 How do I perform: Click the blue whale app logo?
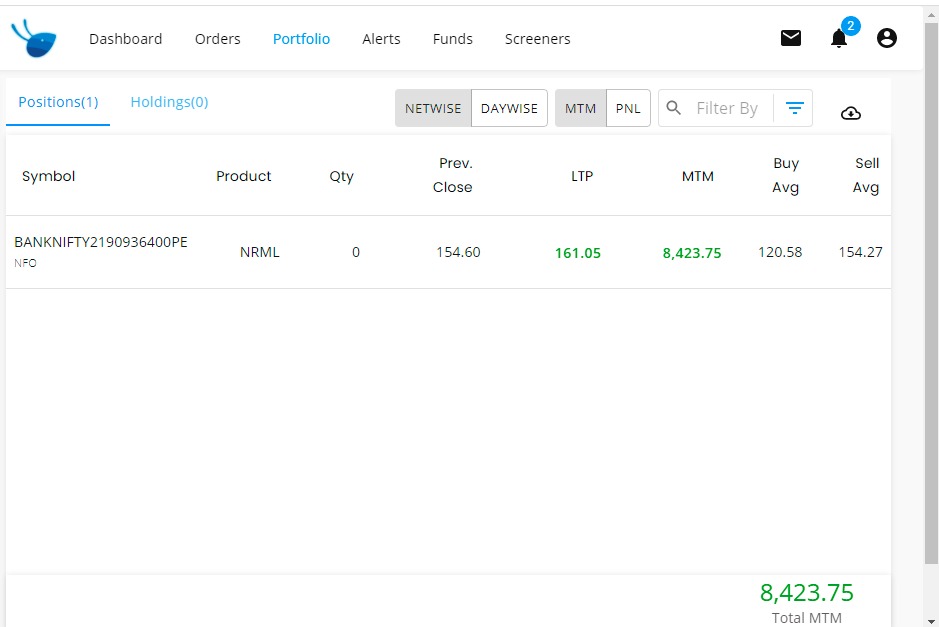34,38
